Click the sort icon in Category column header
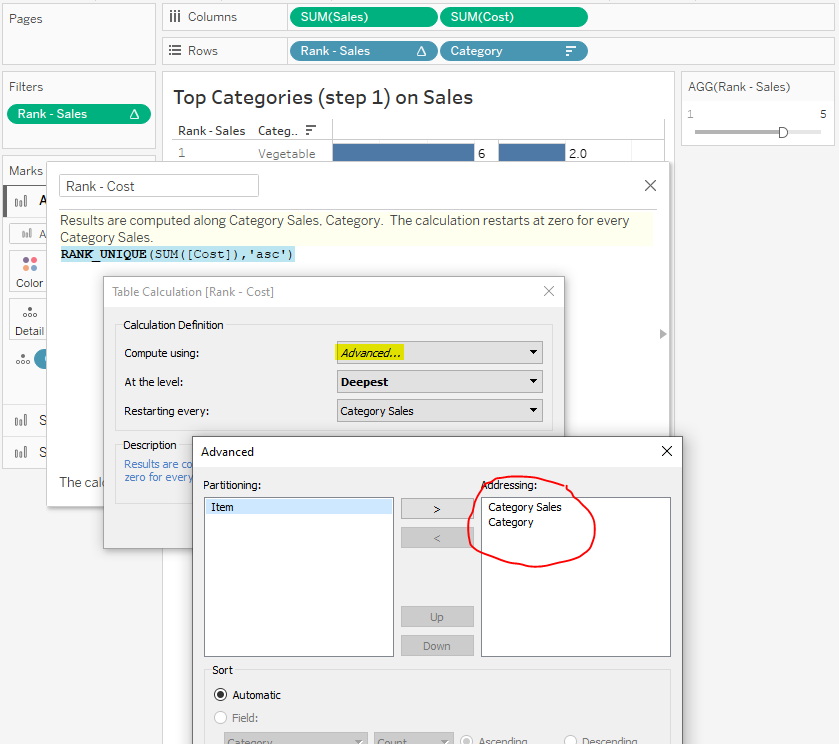This screenshot has width=839, height=744. 311,131
